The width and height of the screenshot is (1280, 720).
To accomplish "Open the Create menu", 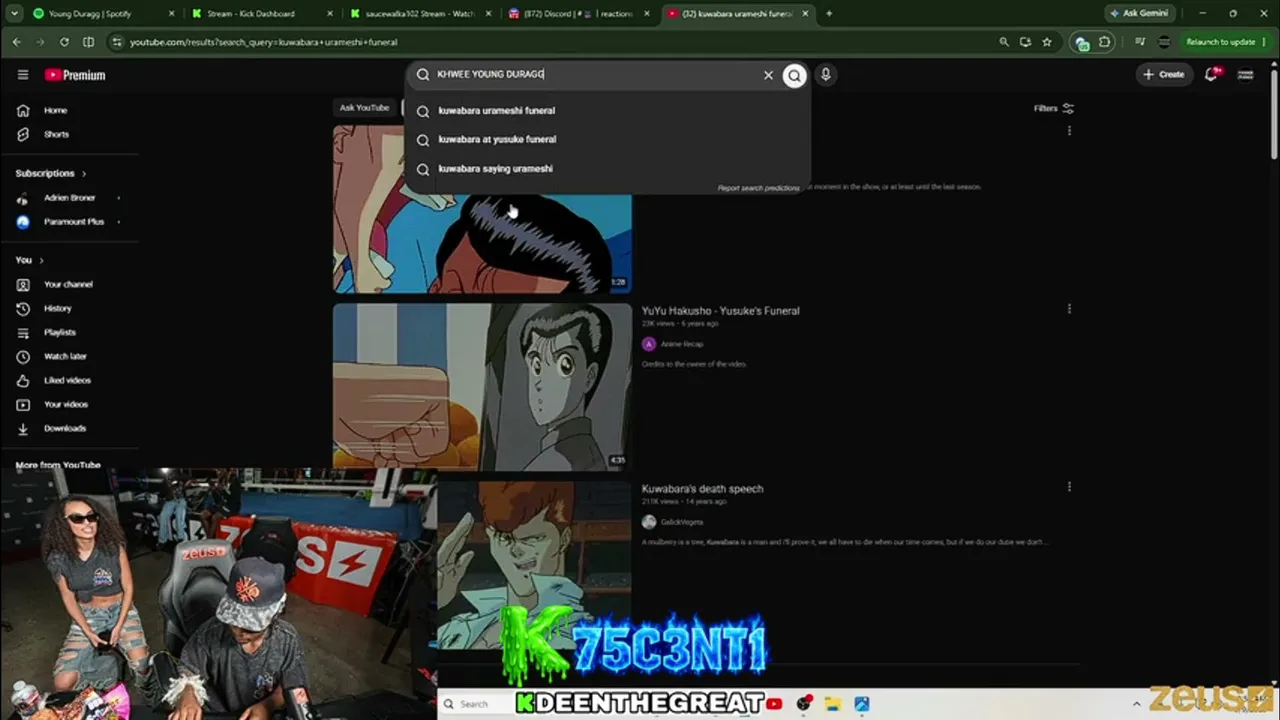I will (1164, 74).
